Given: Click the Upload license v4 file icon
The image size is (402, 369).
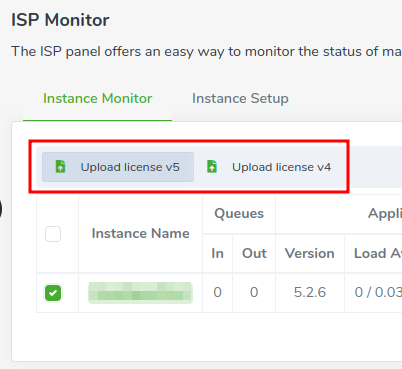Looking at the screenshot, I should 212,166.
